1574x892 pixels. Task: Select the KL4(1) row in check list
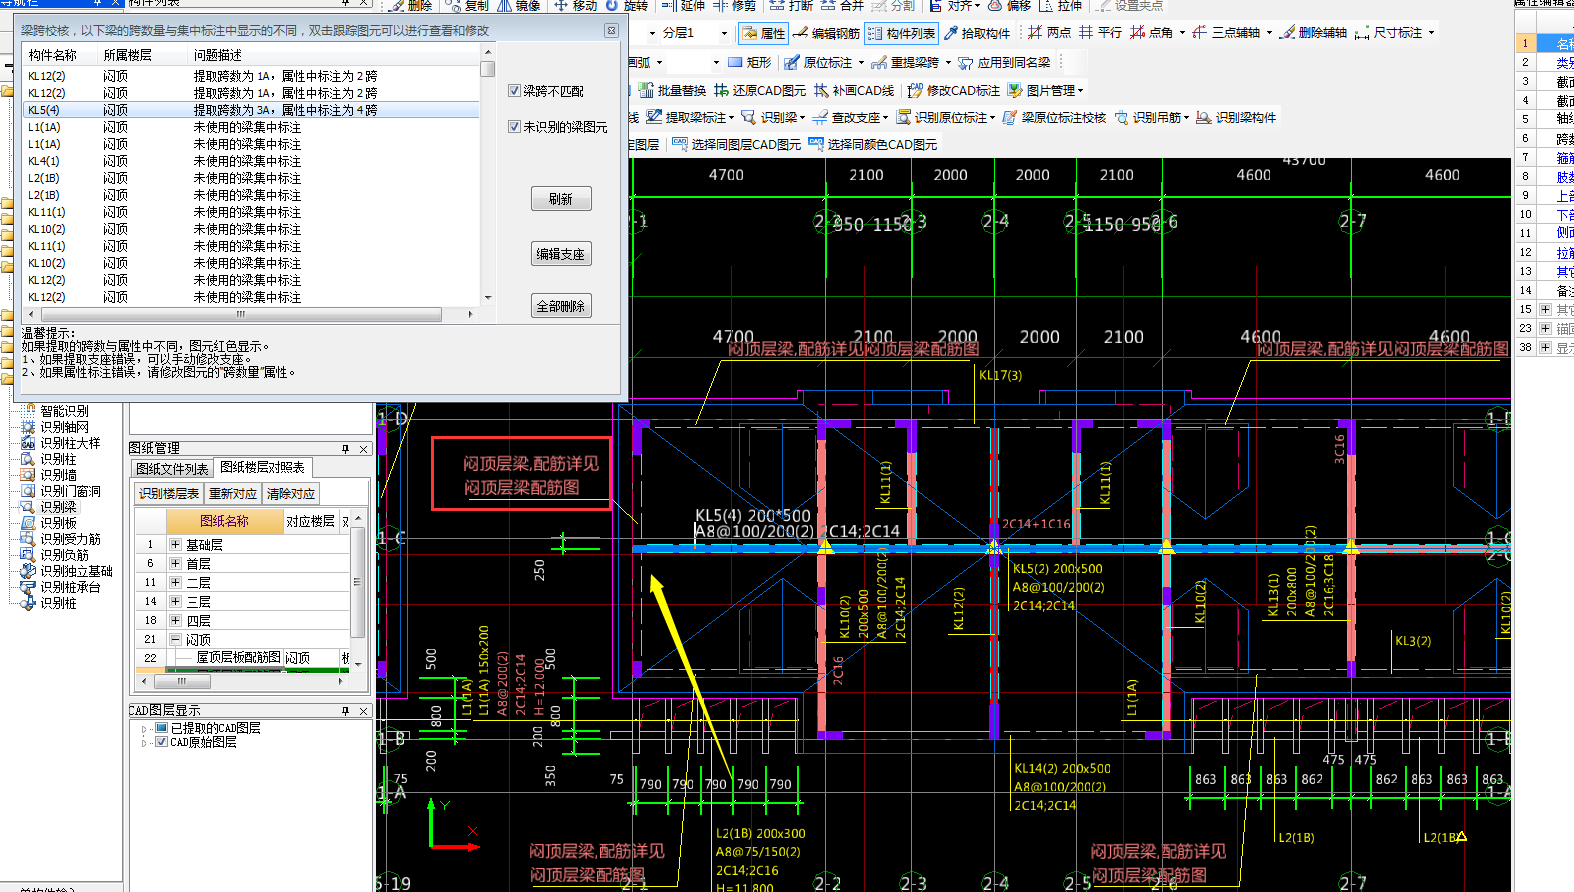(x=251, y=161)
